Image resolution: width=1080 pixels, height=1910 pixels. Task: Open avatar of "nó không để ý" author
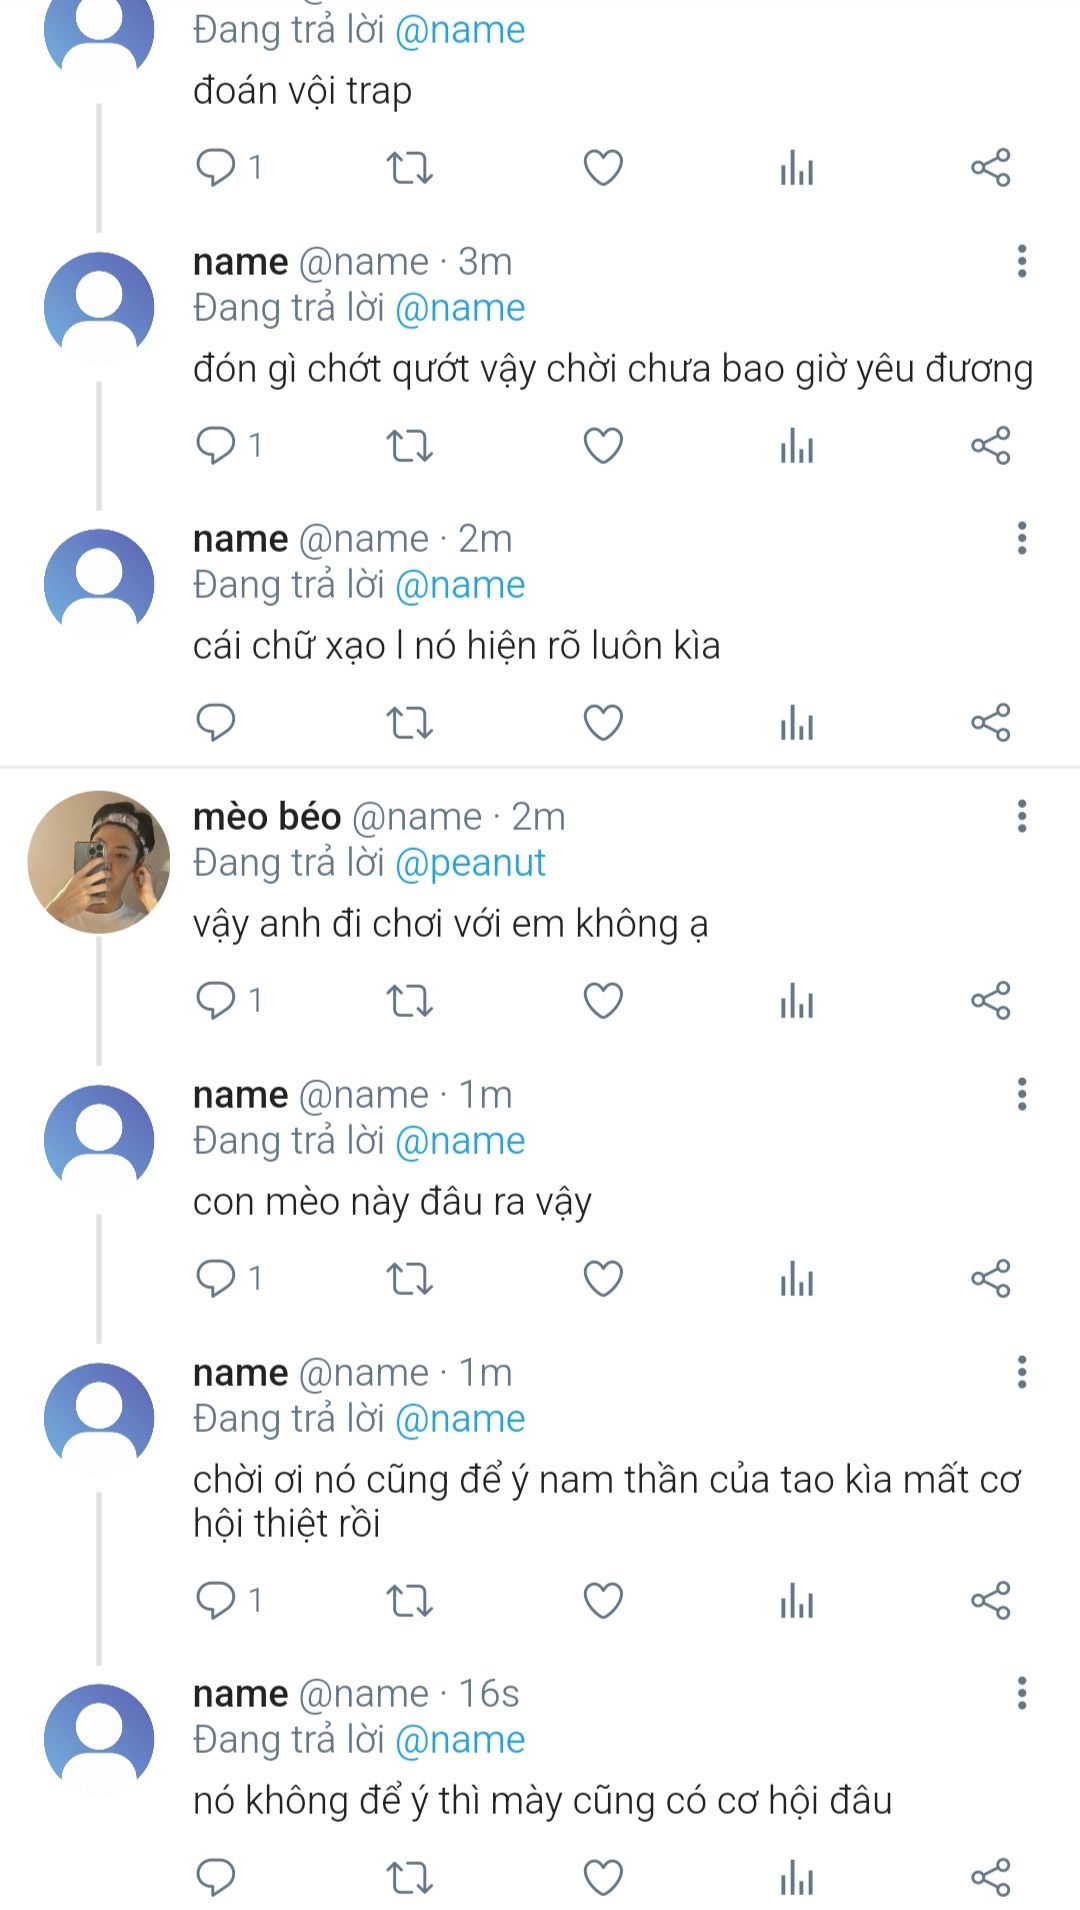(x=98, y=1739)
